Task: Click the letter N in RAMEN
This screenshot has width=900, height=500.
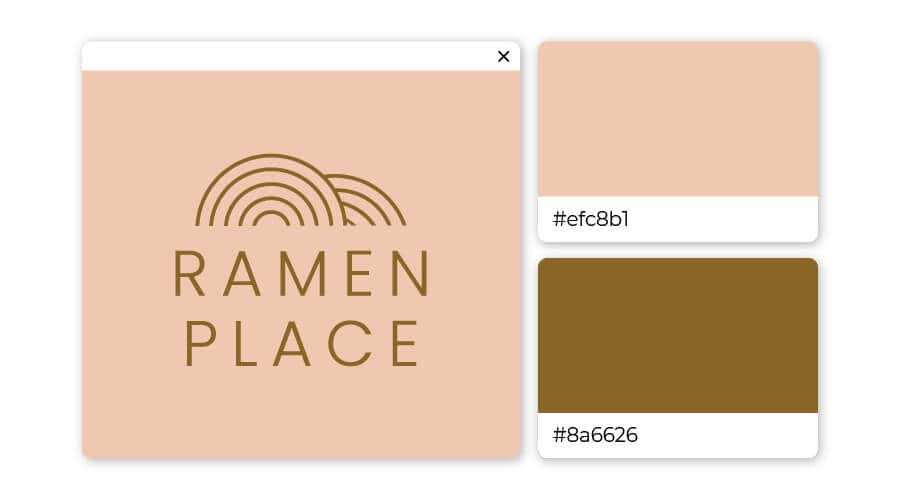Action: point(411,274)
